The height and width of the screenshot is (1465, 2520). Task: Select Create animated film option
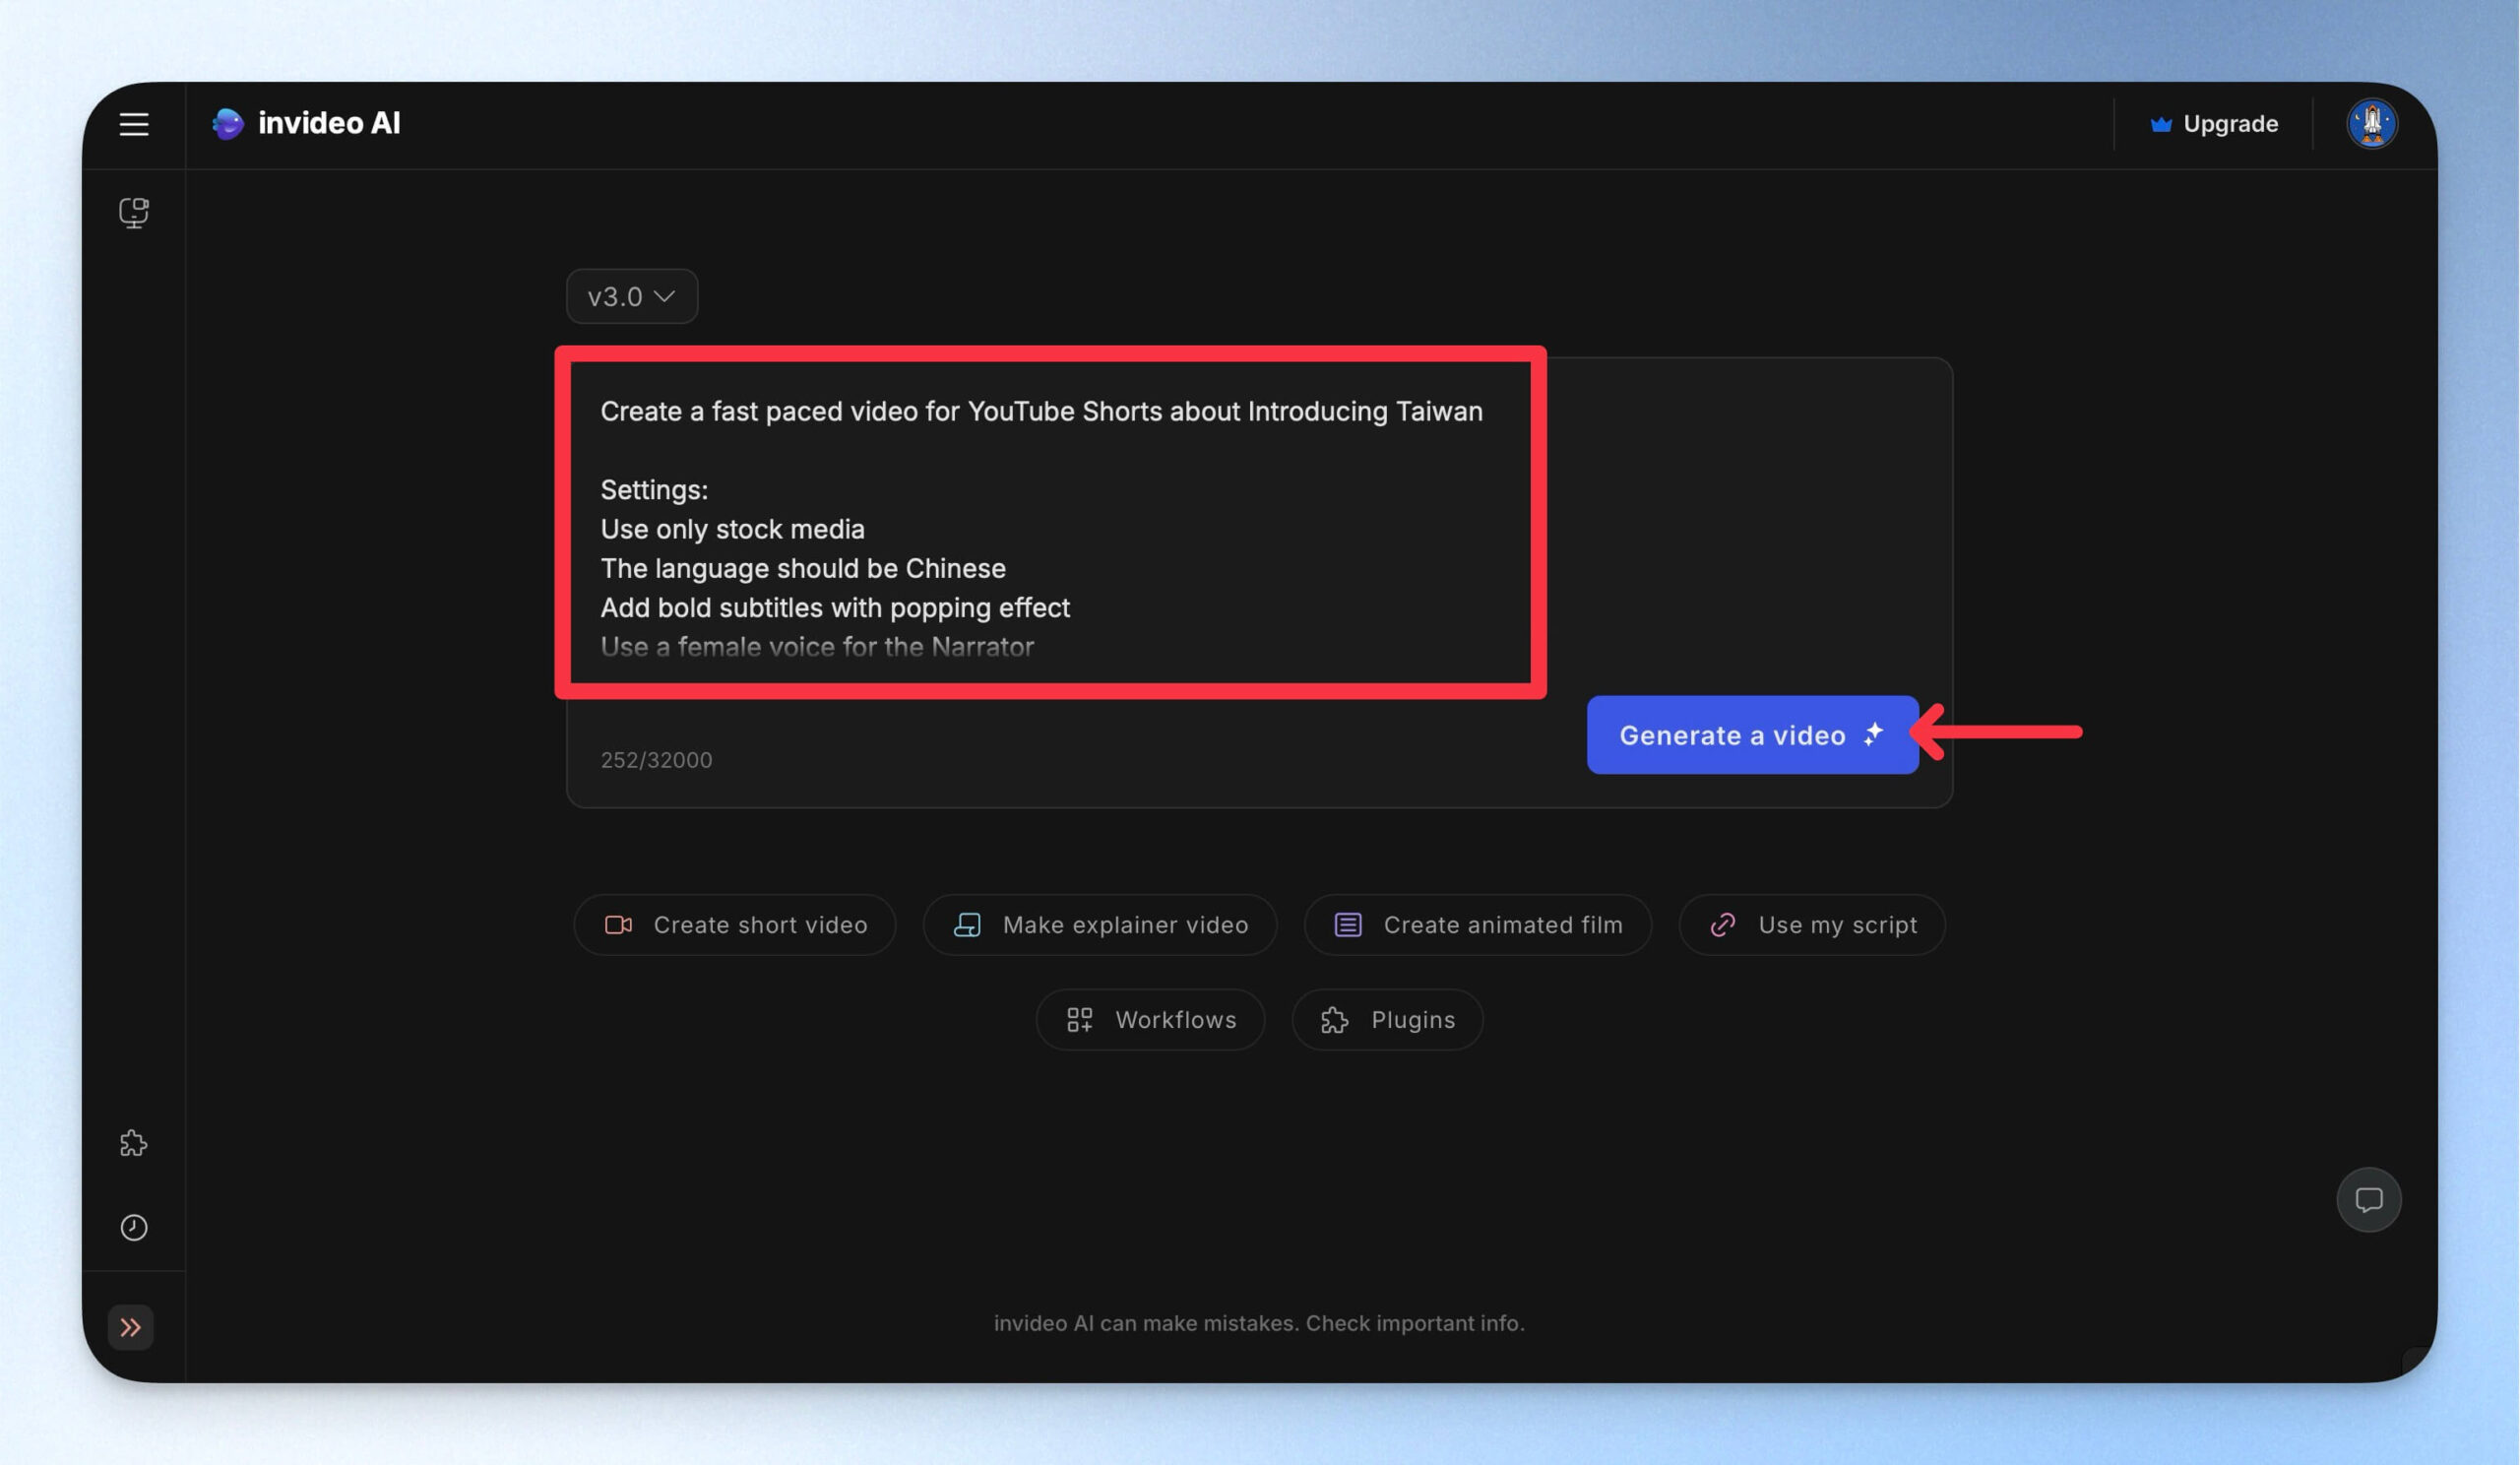coord(1478,925)
